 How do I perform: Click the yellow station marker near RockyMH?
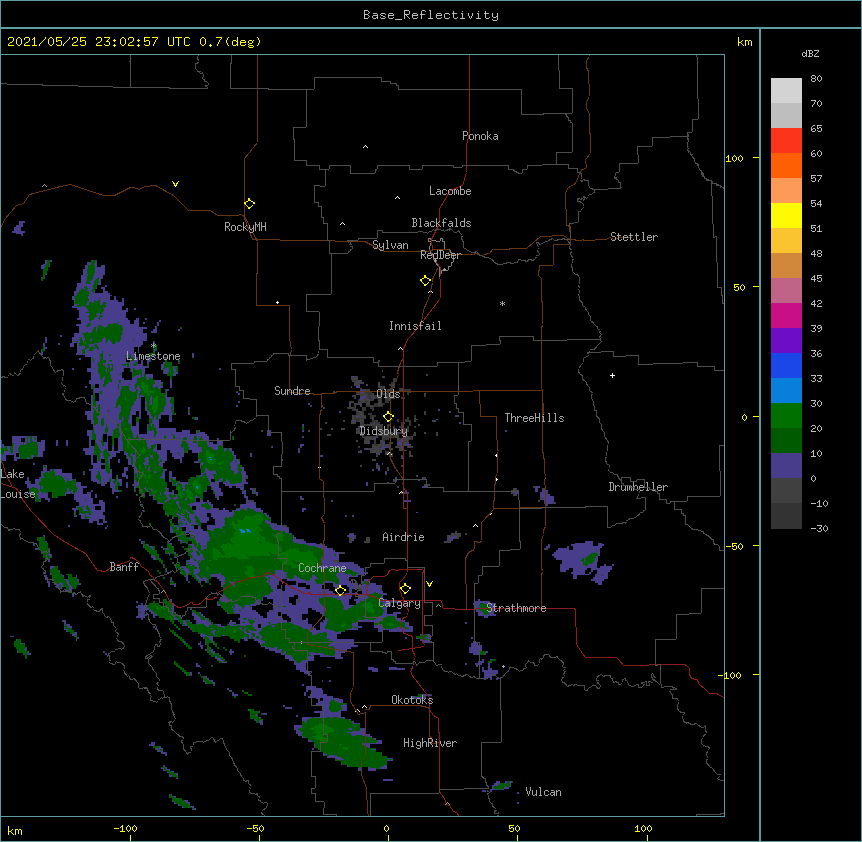click(x=249, y=204)
